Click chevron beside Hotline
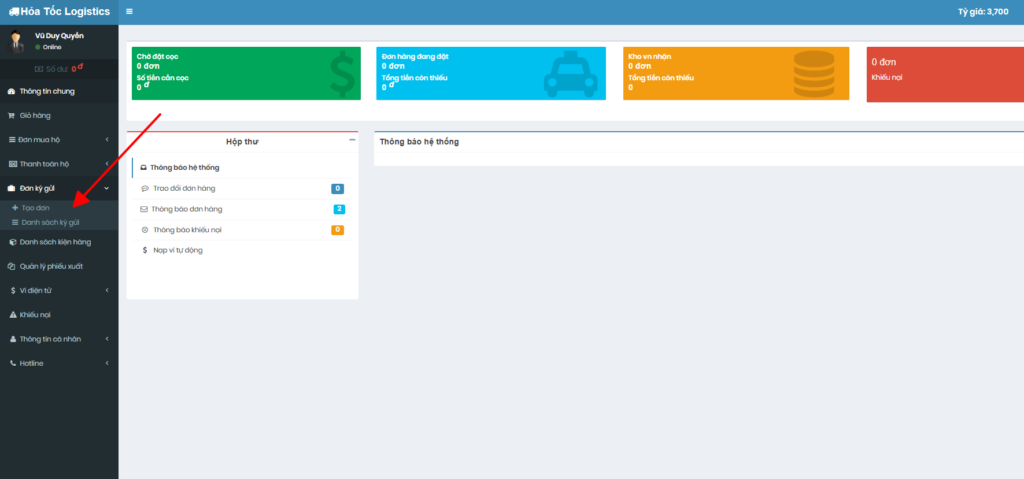Screen dimensions: 1024x479 coord(106,363)
